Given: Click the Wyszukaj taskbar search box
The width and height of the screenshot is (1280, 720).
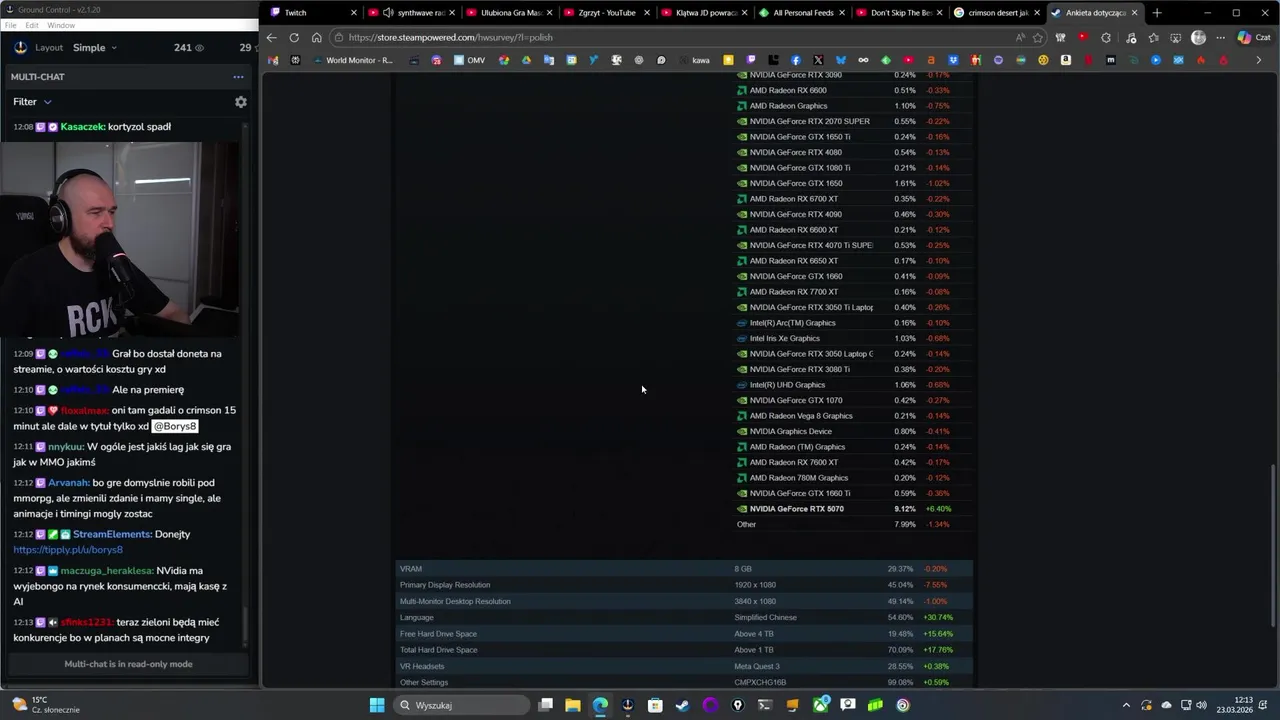Looking at the screenshot, I should click(462, 705).
